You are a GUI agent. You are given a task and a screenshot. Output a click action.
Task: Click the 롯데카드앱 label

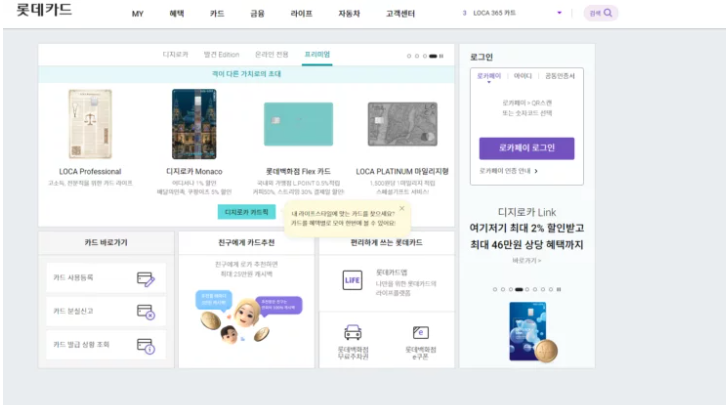(x=392, y=273)
